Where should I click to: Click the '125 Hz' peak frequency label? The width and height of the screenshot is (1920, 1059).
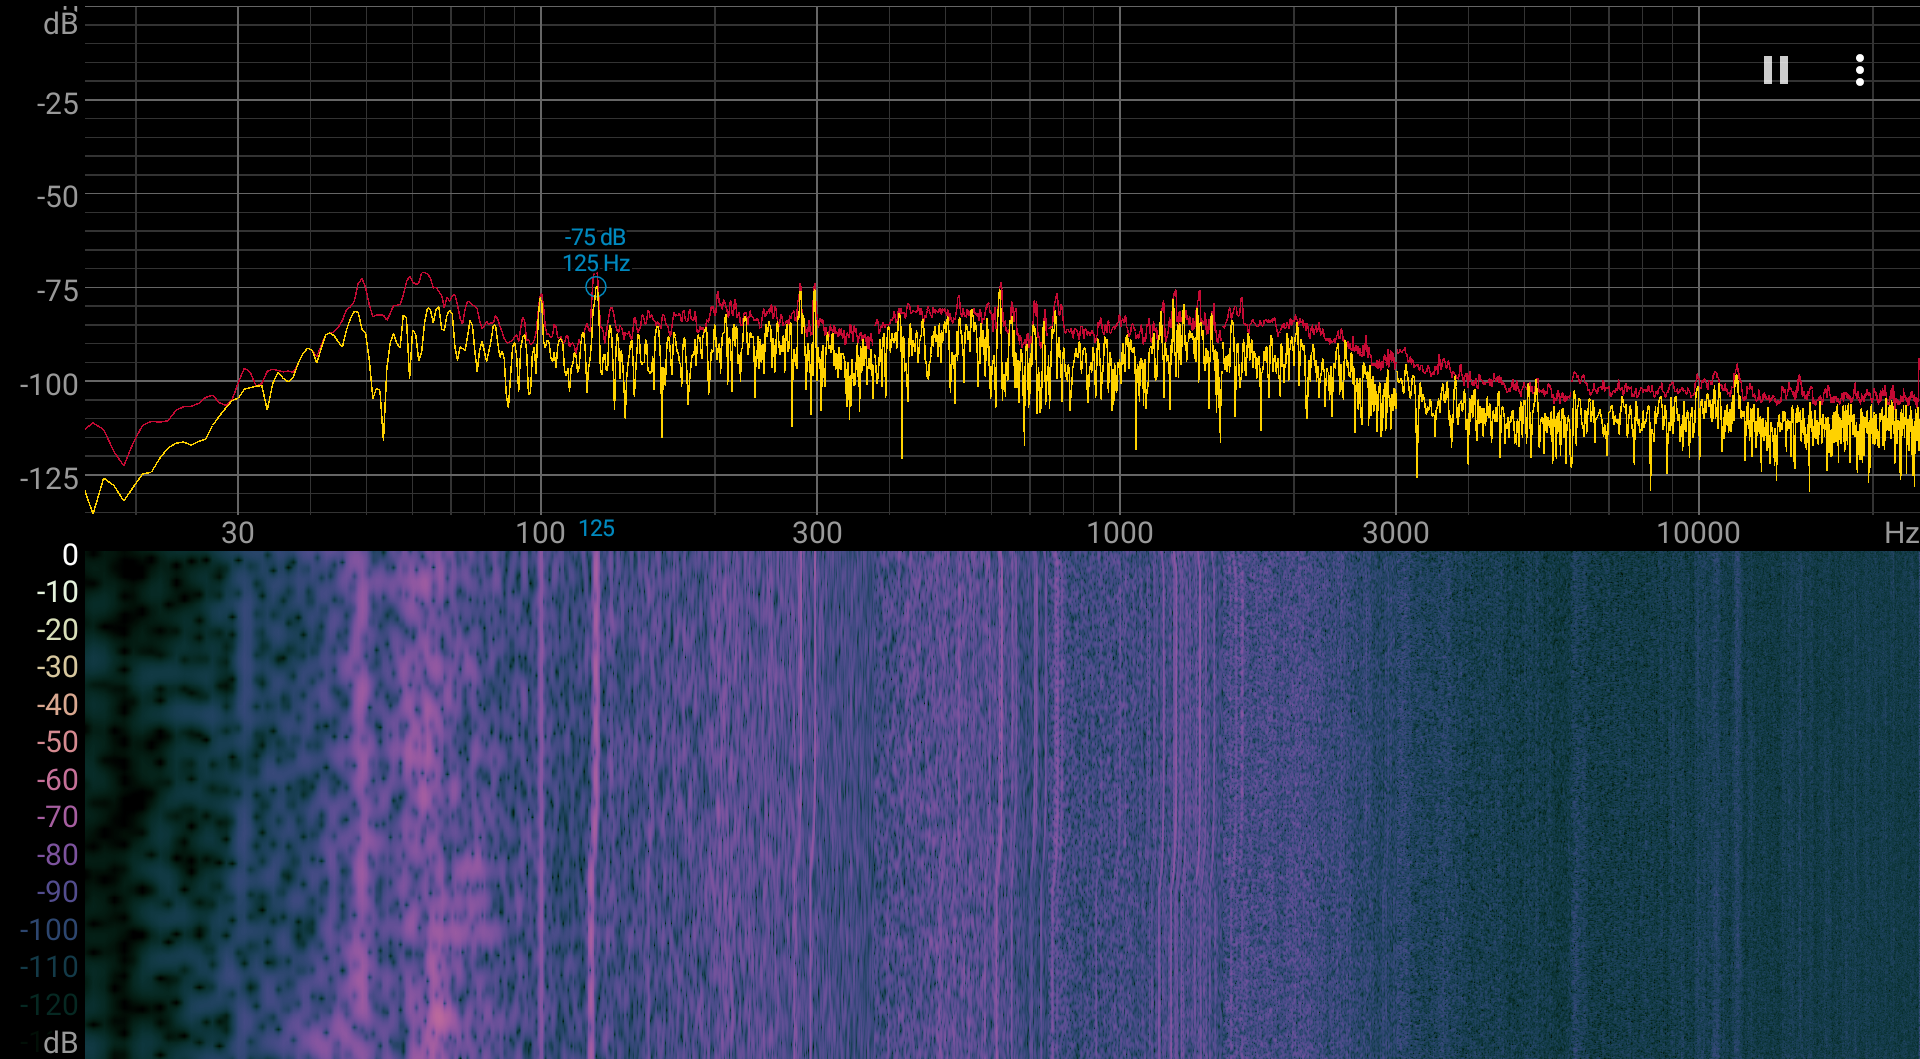tap(596, 263)
